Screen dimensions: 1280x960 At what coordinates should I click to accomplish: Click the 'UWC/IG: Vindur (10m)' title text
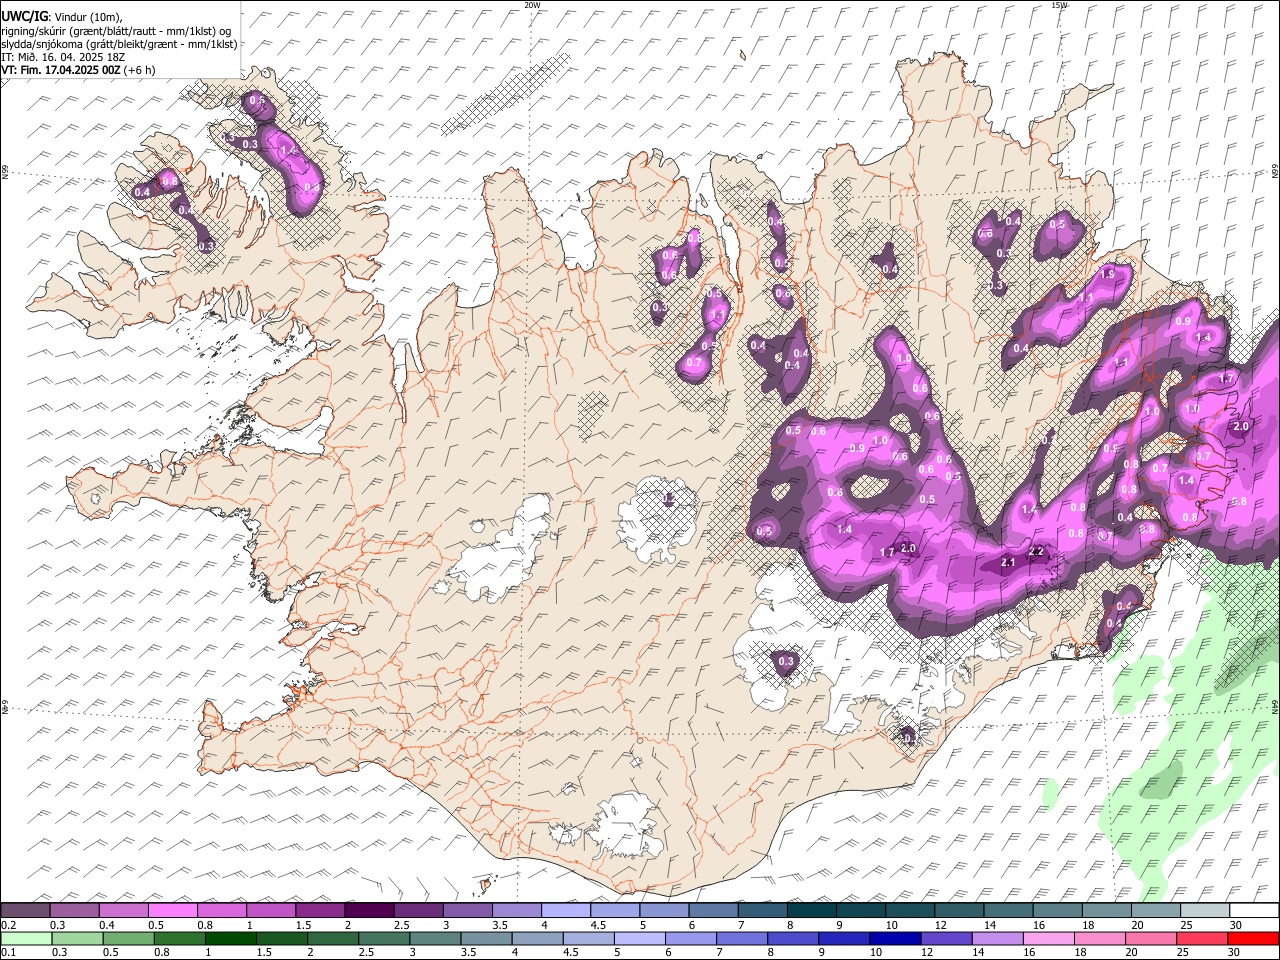(61, 16)
